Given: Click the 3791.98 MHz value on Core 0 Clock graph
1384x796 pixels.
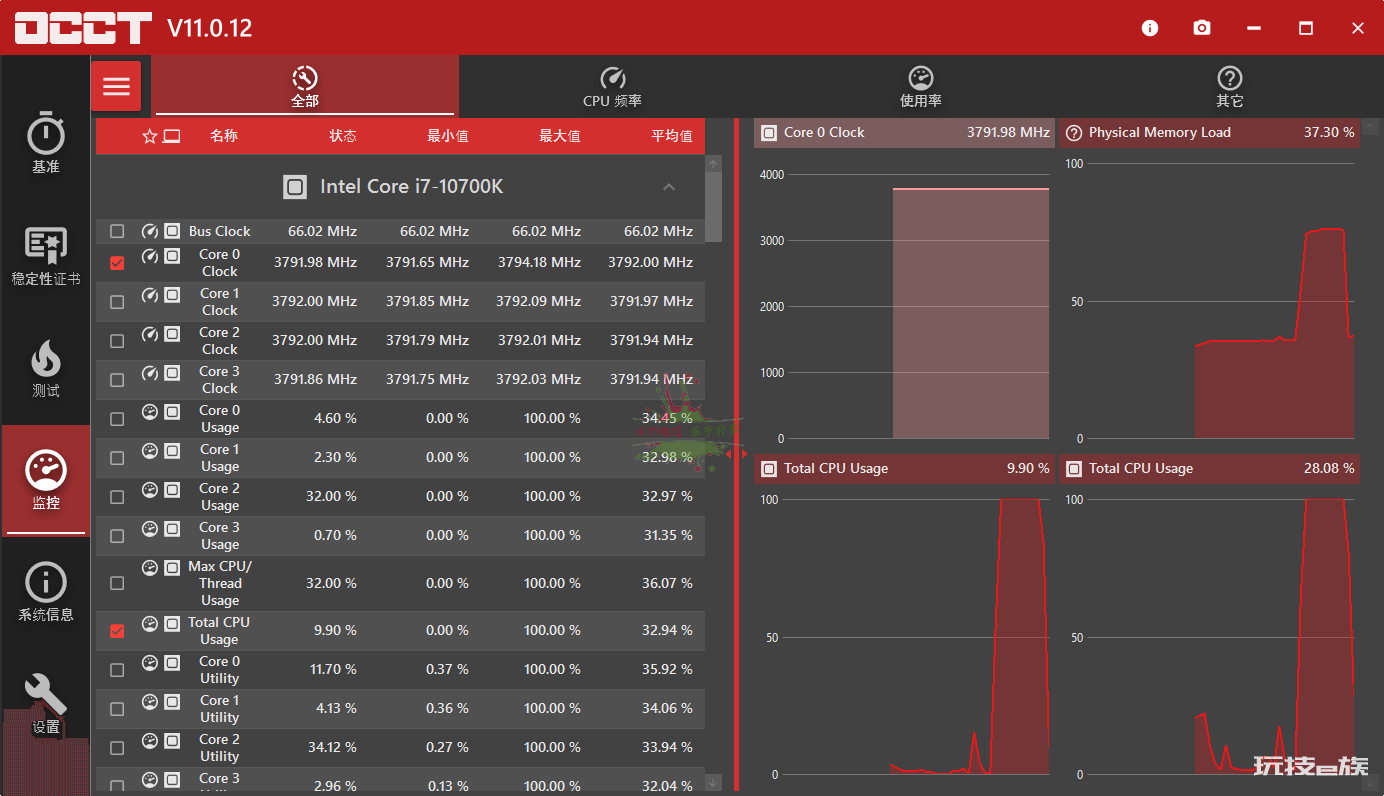Looking at the screenshot, I should (1008, 132).
